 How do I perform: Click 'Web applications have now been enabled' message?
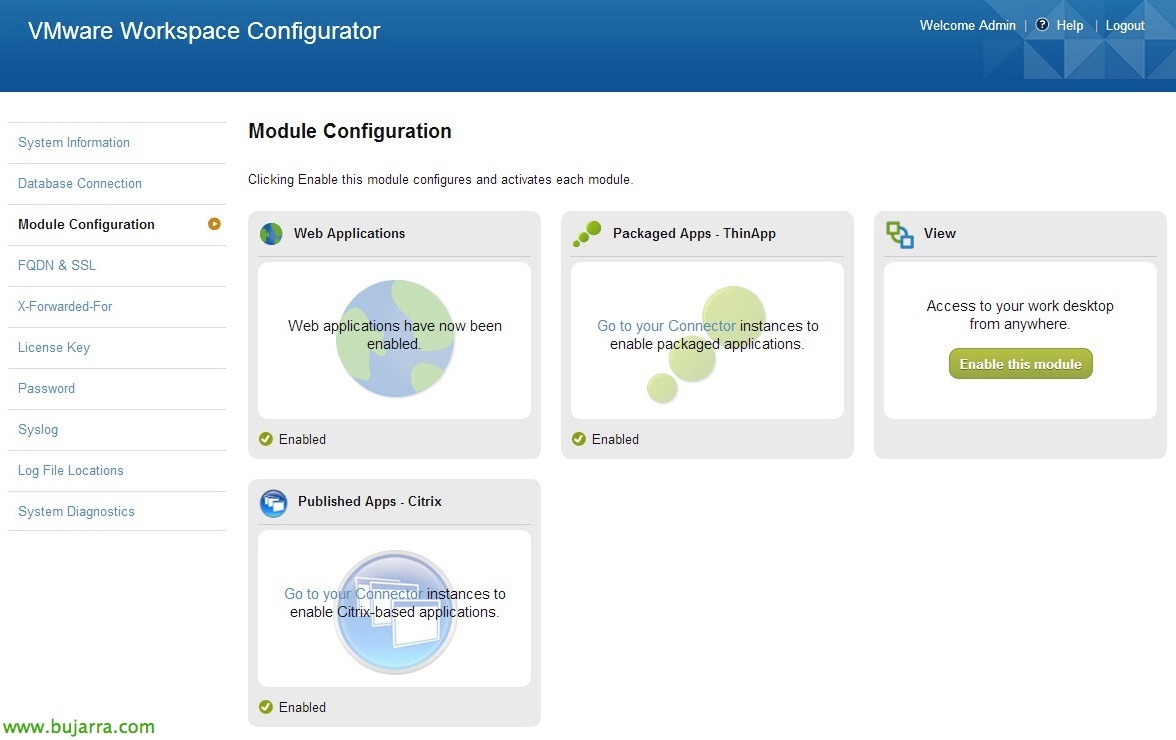pos(394,335)
